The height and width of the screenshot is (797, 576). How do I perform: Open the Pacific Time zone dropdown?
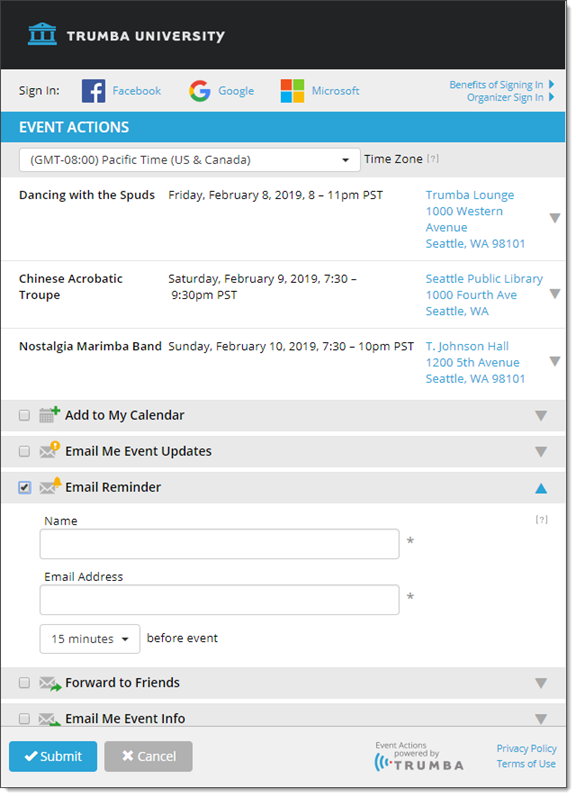click(x=190, y=160)
